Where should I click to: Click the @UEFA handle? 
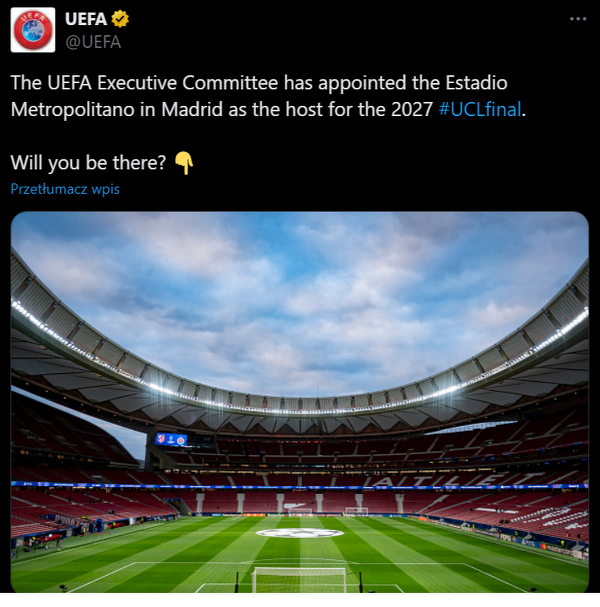93,42
